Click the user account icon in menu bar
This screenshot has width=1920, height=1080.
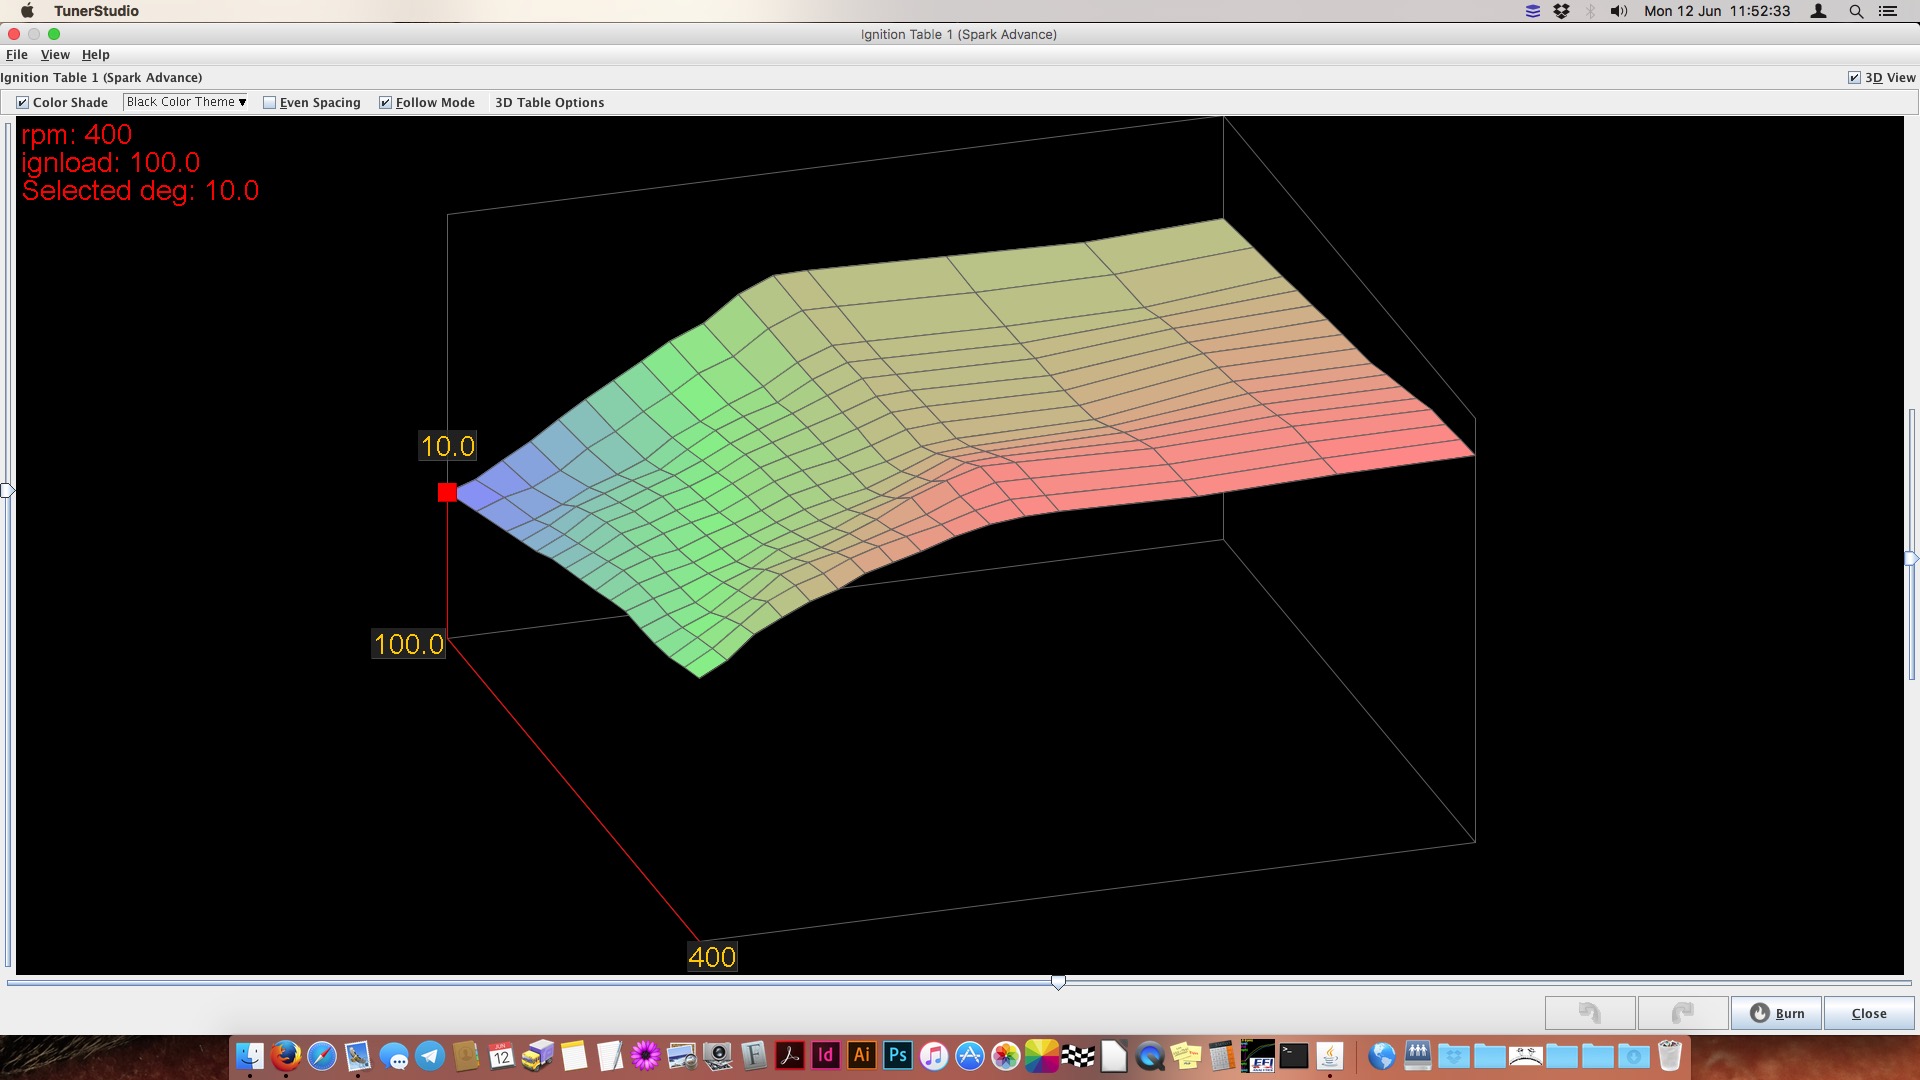[x=1819, y=11]
